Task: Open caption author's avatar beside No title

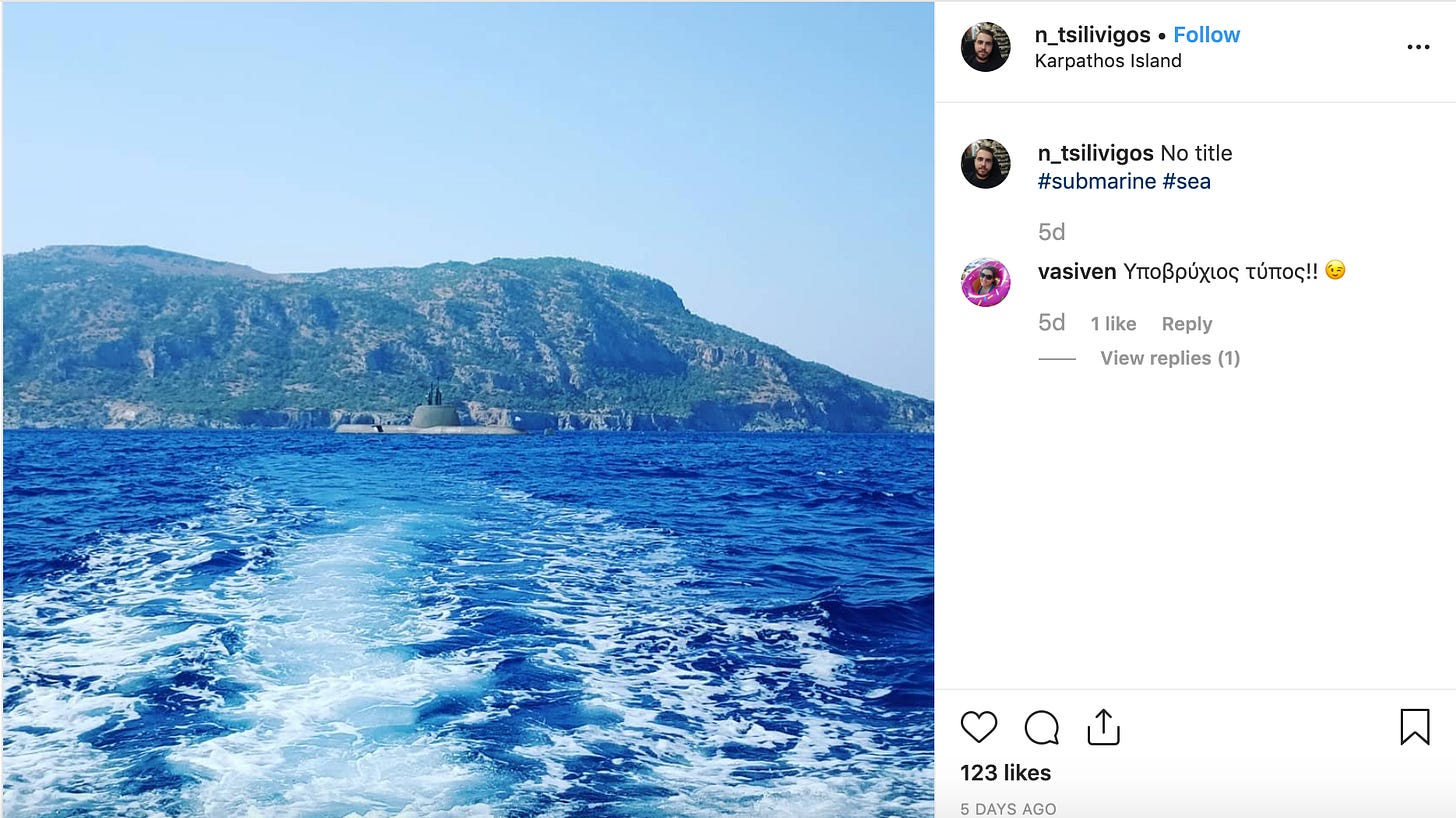Action: [985, 164]
